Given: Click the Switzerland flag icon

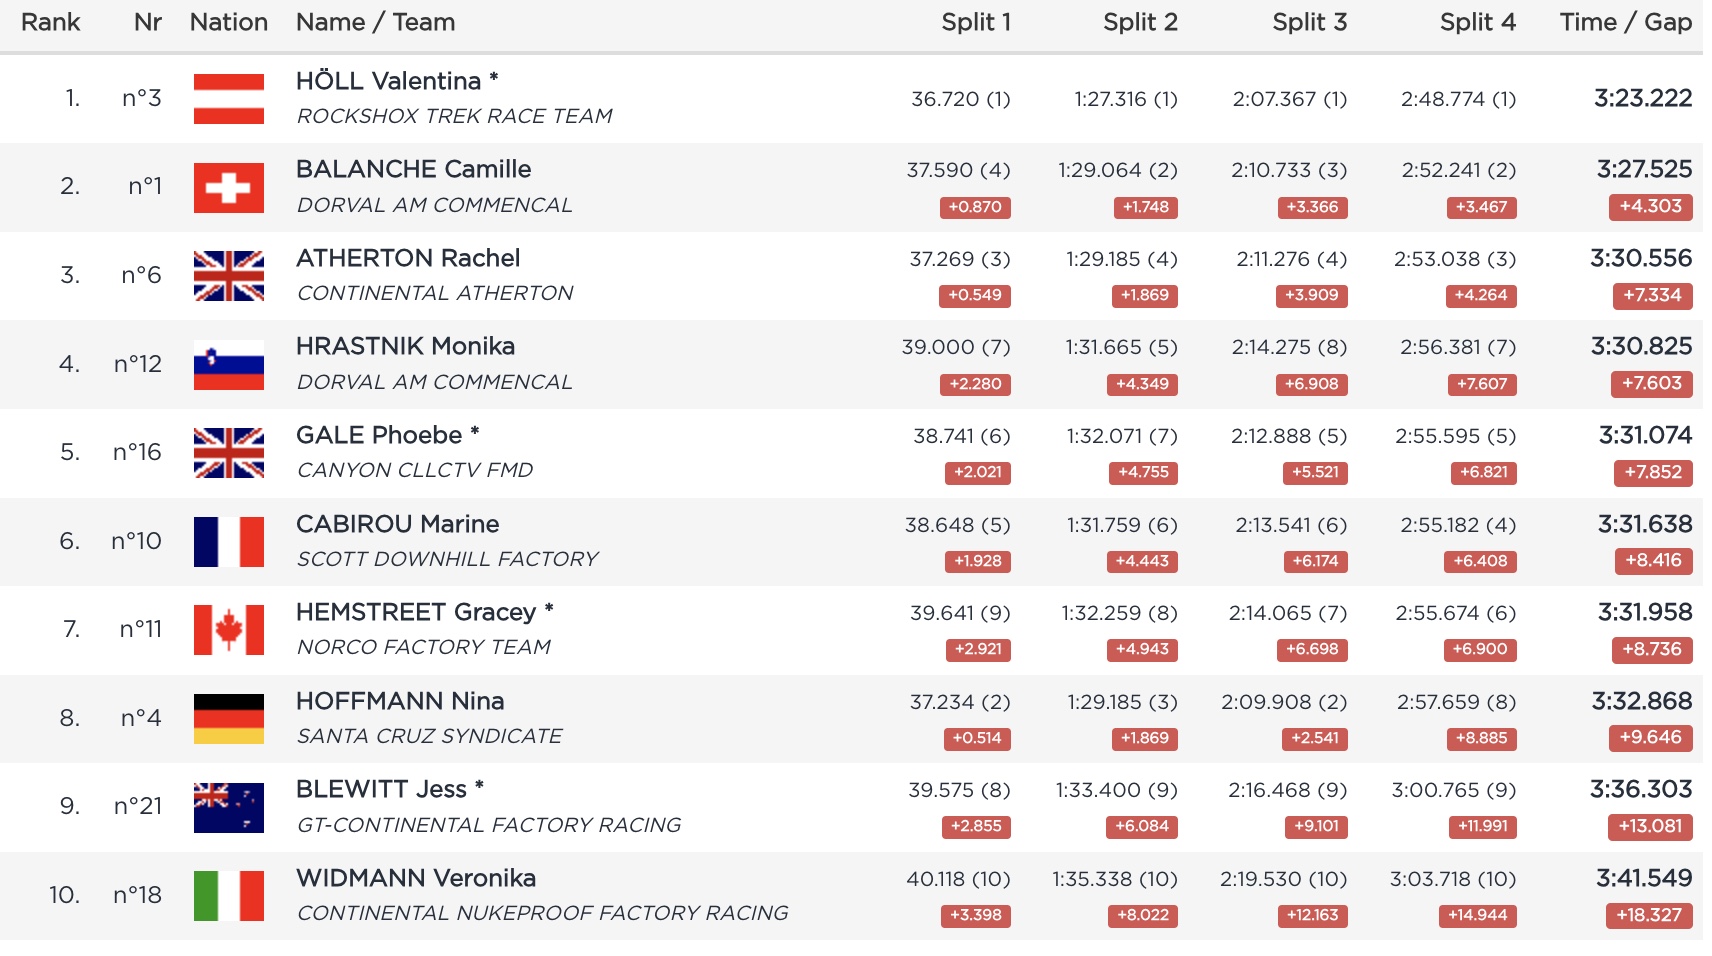Looking at the screenshot, I should coord(229,188).
